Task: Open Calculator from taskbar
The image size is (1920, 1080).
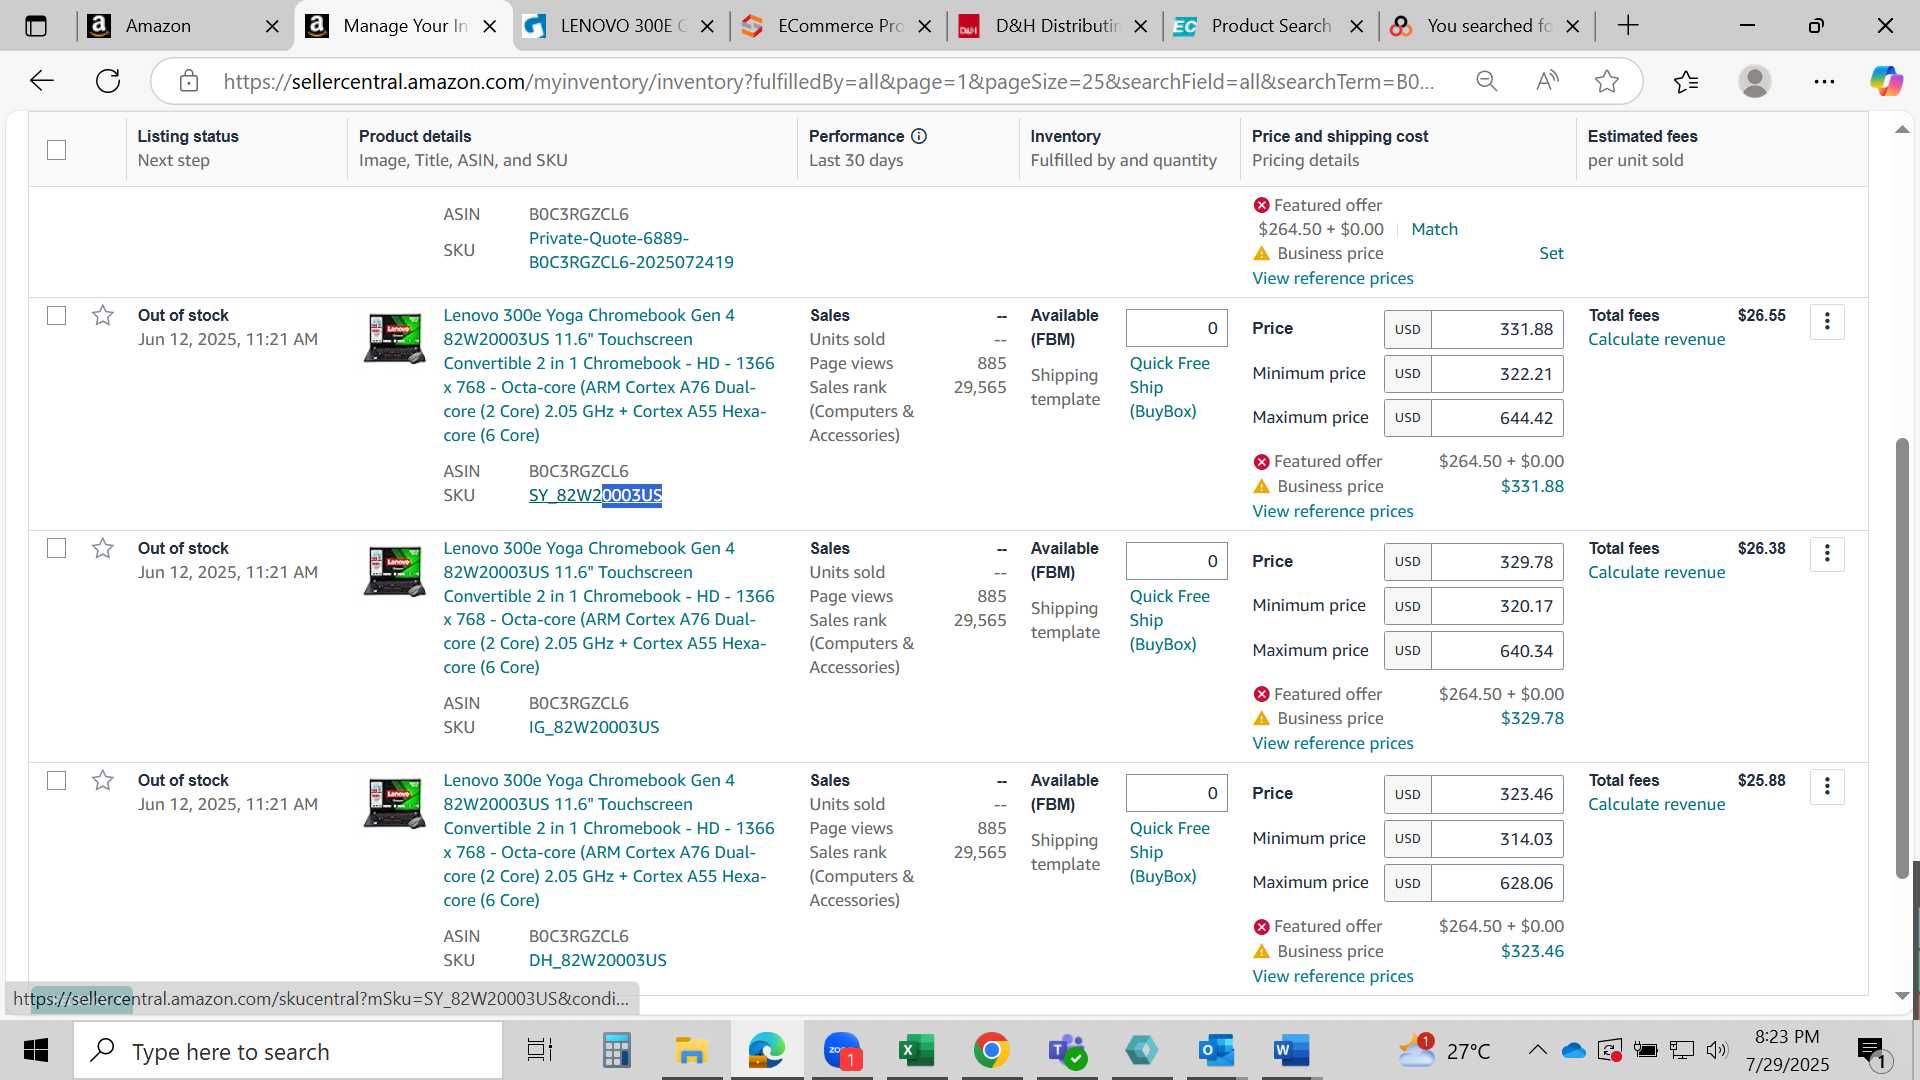Action: click(616, 1051)
